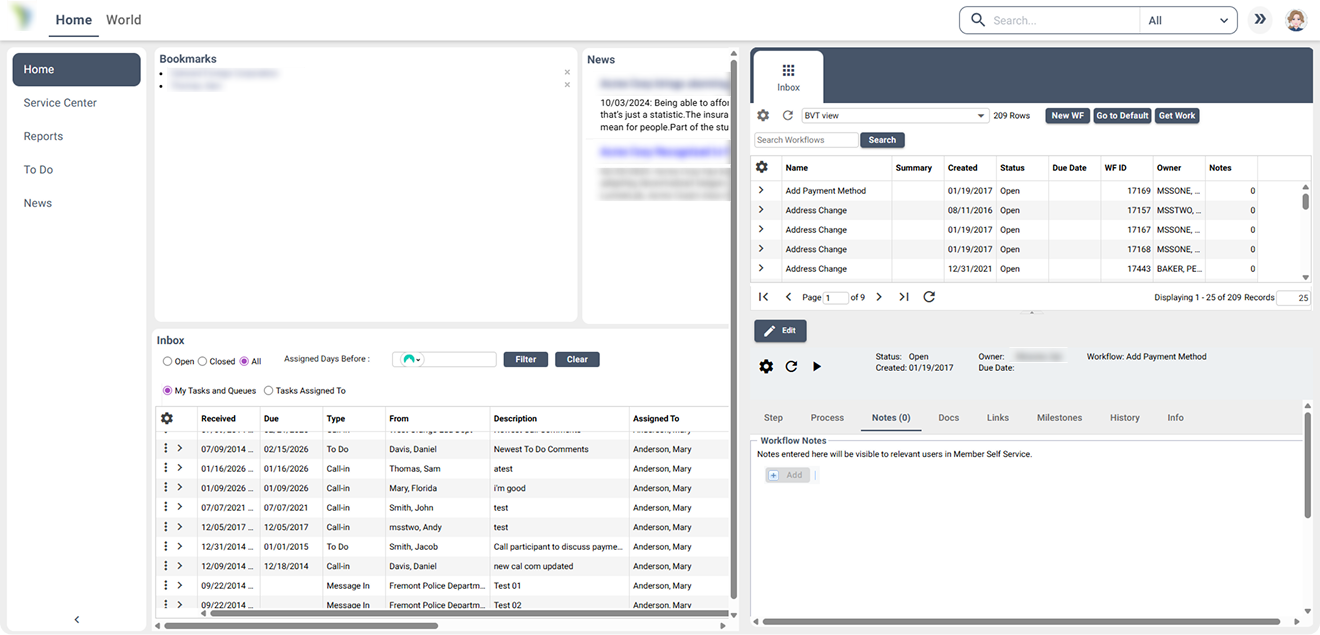Open the Milestones tab
1320x635 pixels.
coord(1059,418)
